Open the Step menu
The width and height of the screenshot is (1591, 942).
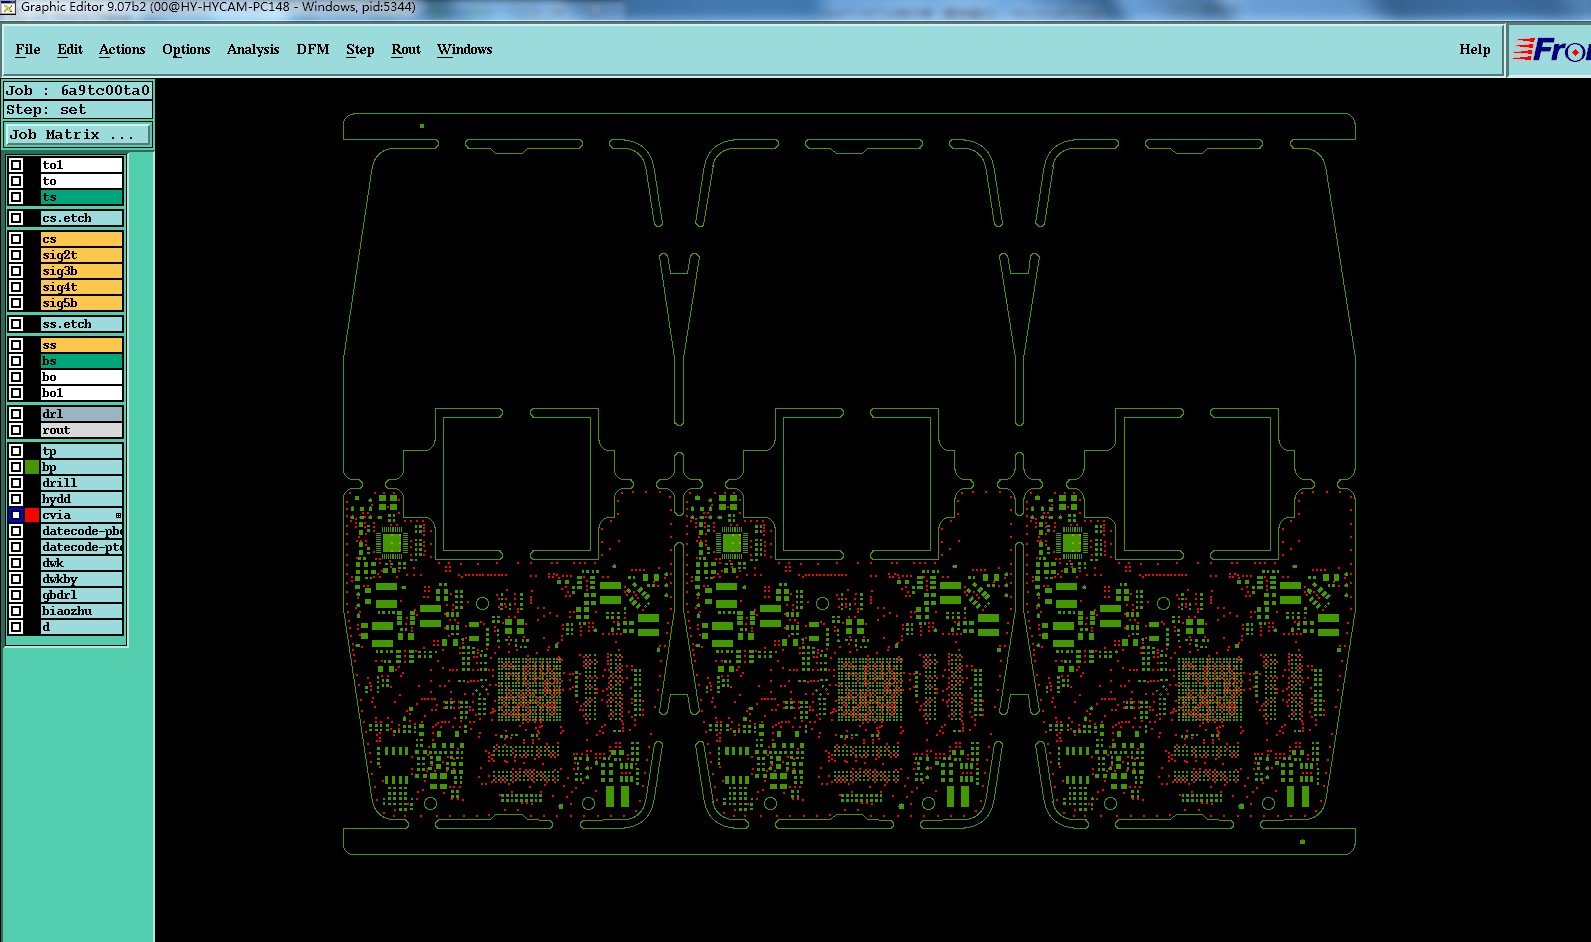(x=360, y=49)
